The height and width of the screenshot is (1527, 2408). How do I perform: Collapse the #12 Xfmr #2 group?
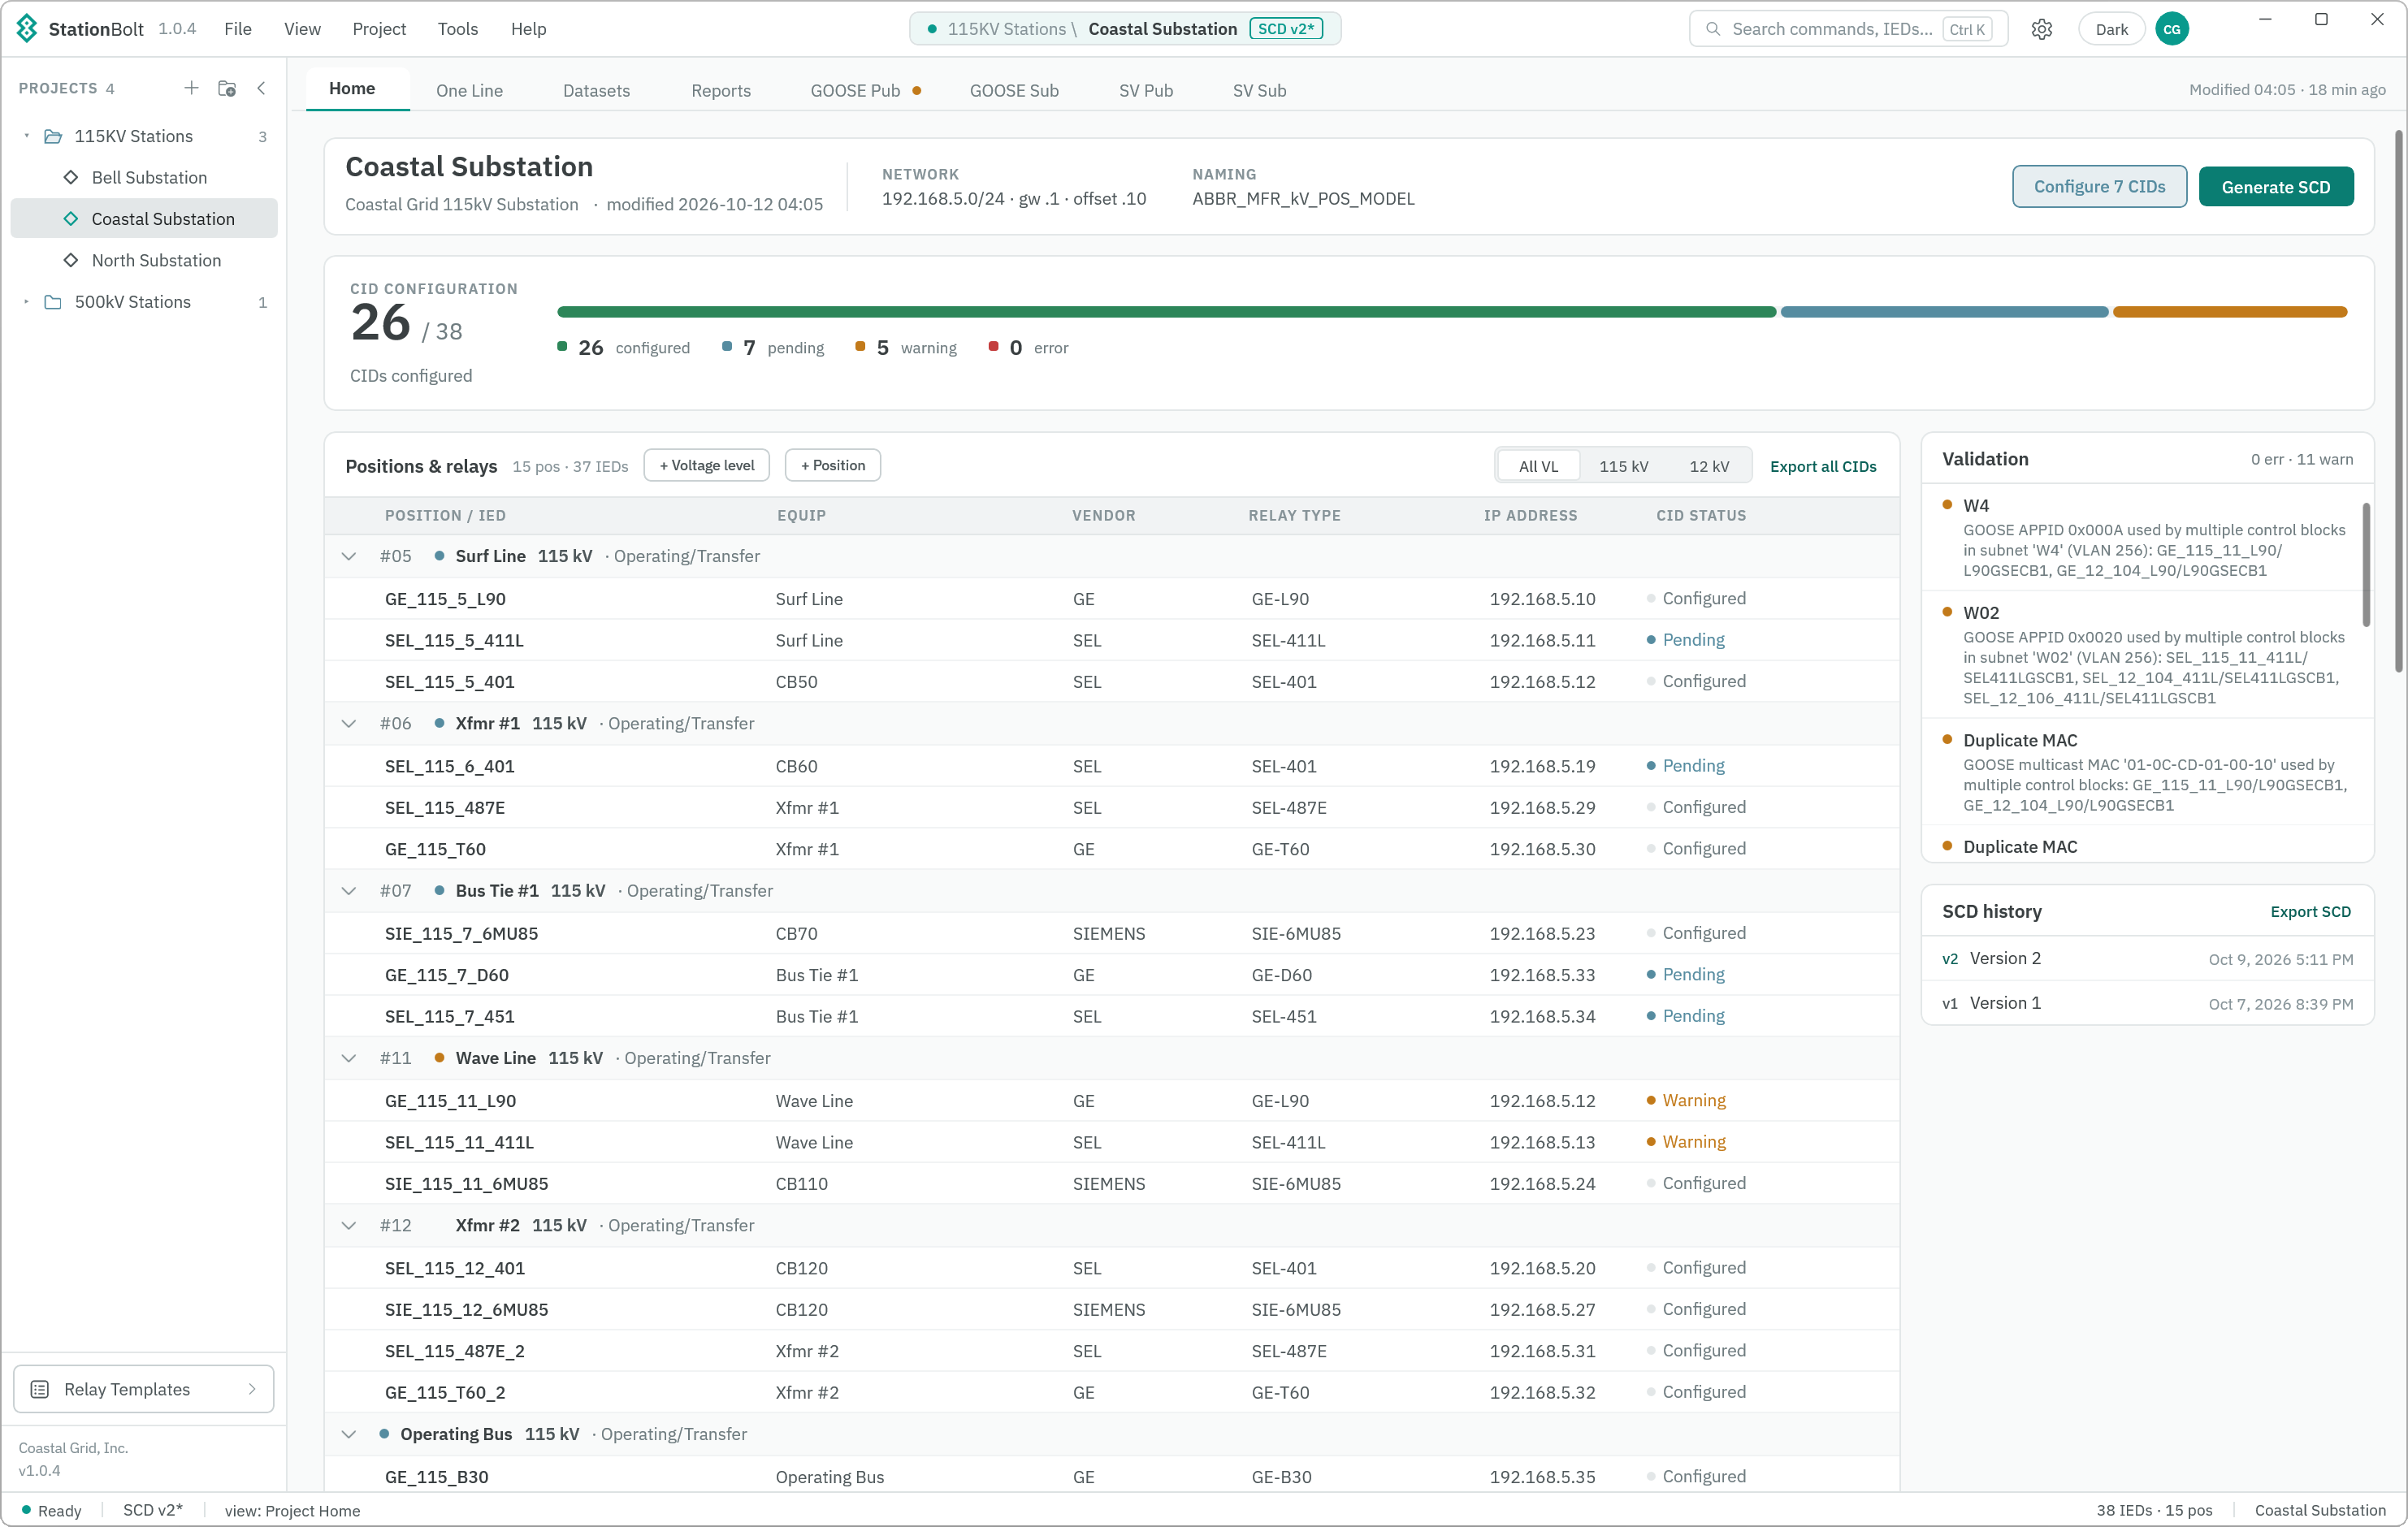click(x=349, y=1225)
